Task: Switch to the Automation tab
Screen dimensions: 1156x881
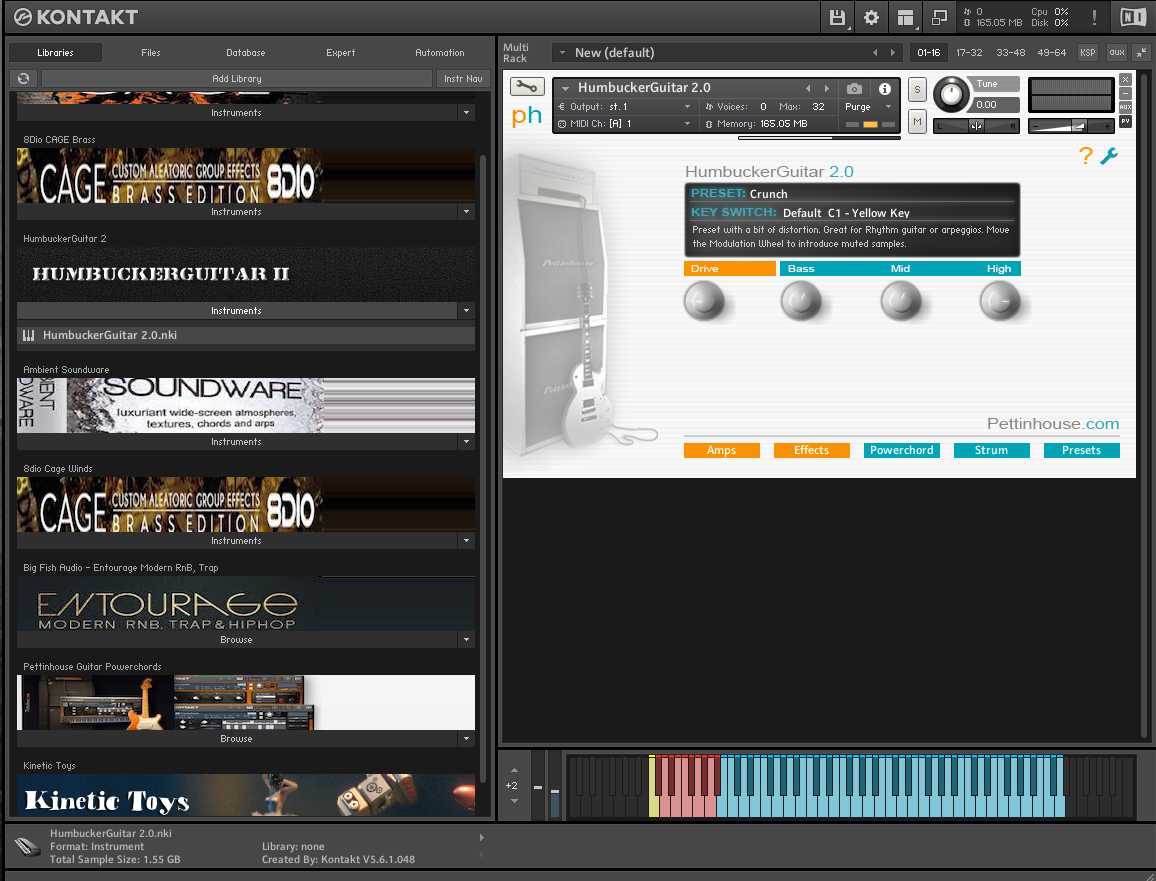Action: click(x=439, y=52)
